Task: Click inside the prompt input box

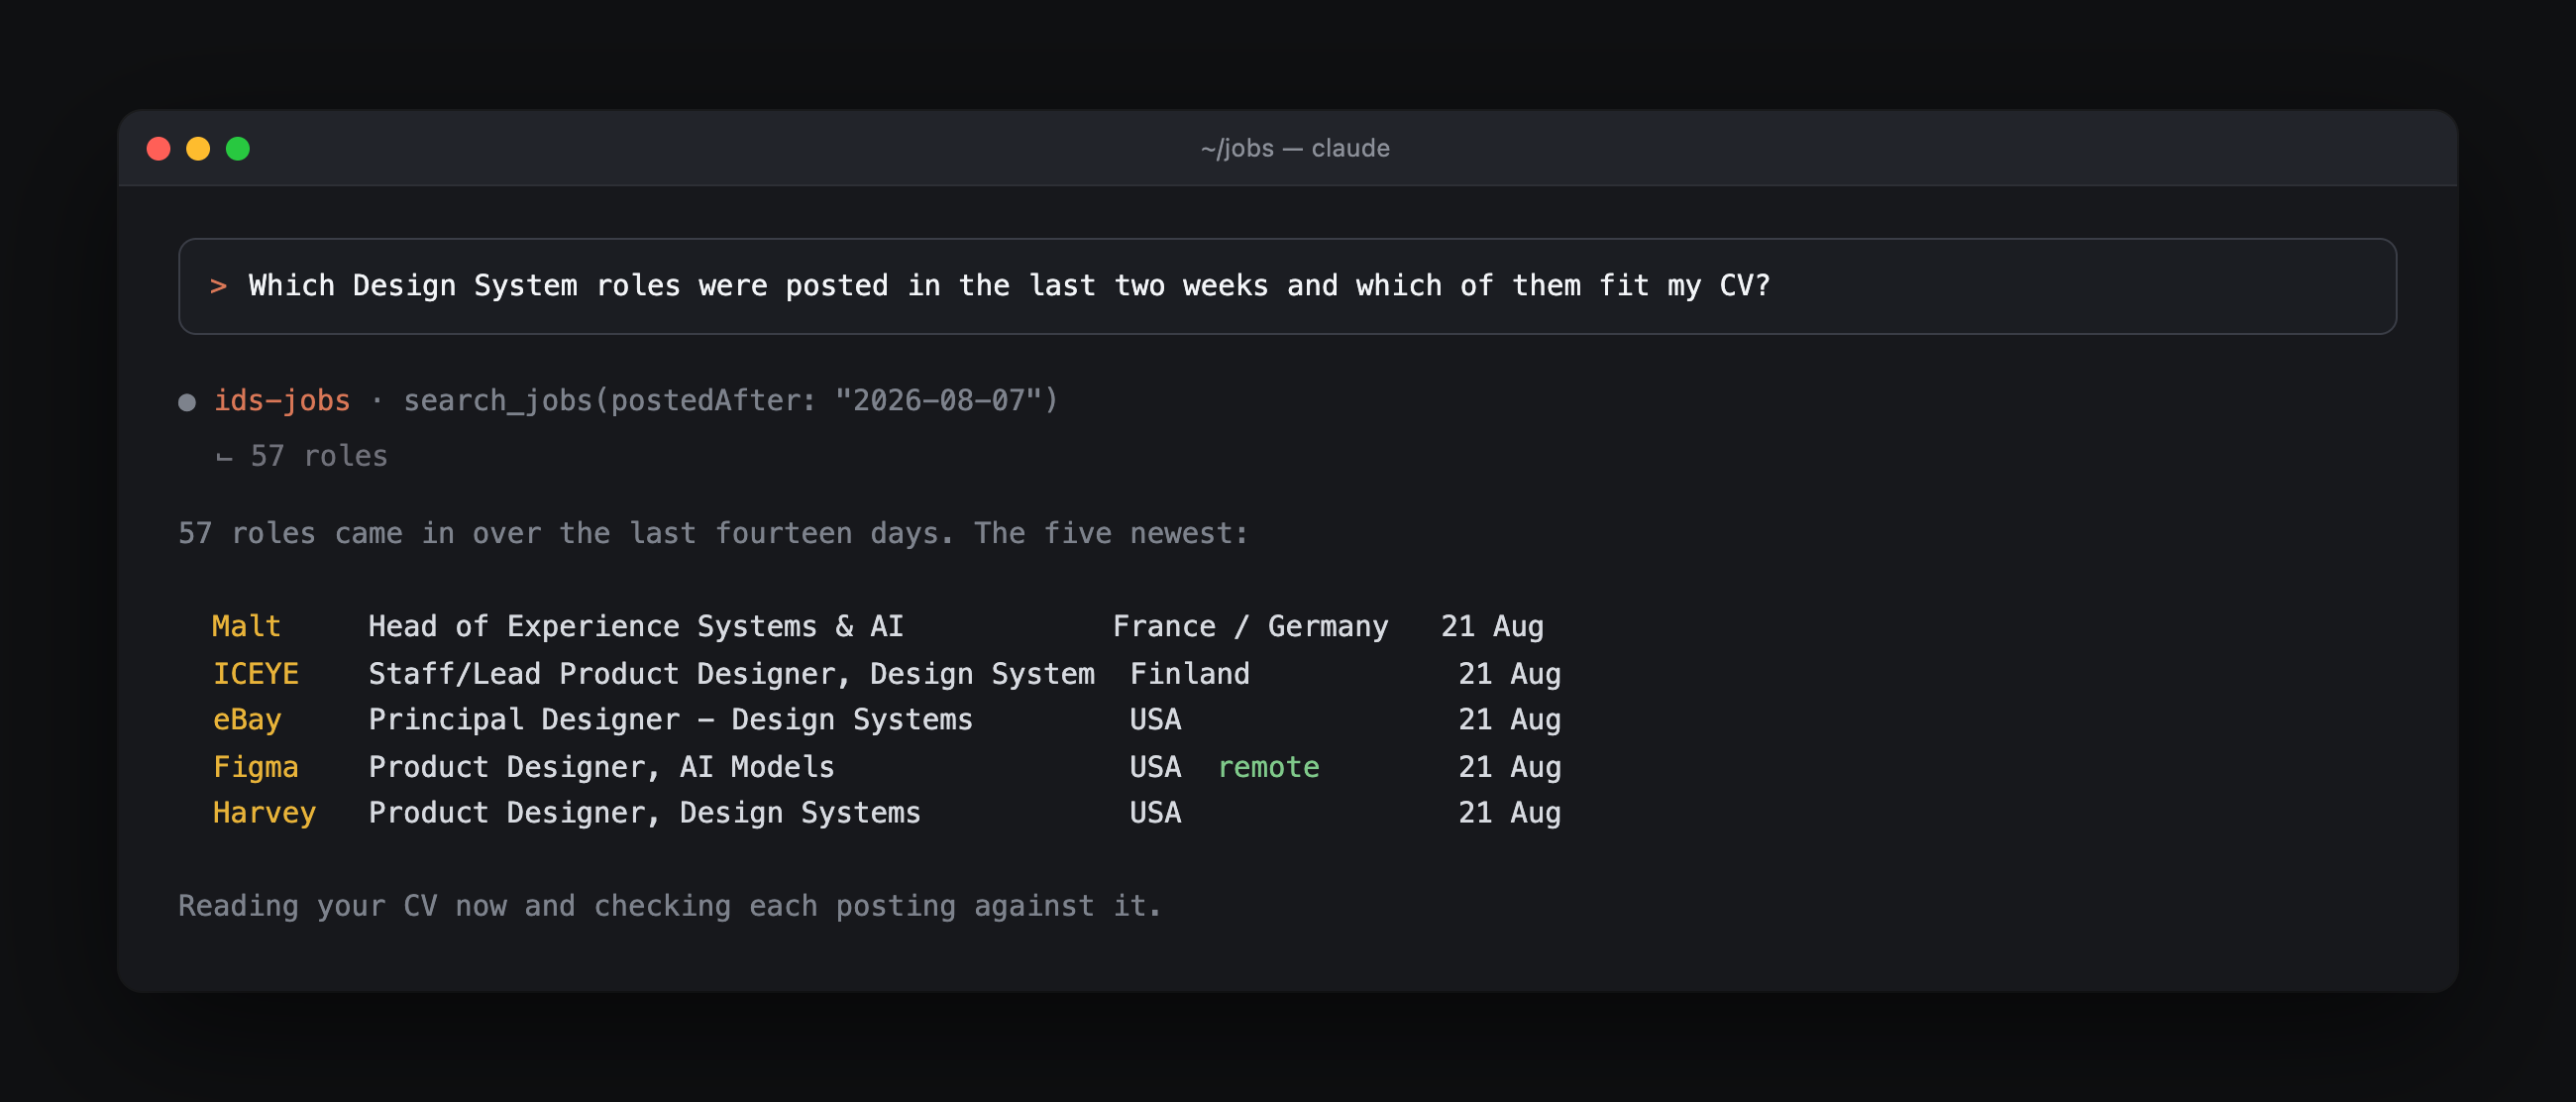Action: tap(1287, 286)
